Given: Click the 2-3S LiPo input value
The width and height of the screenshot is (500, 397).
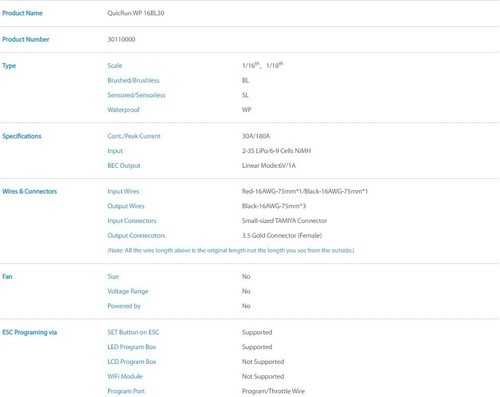Looking at the screenshot, I should pyautogui.click(x=276, y=151).
